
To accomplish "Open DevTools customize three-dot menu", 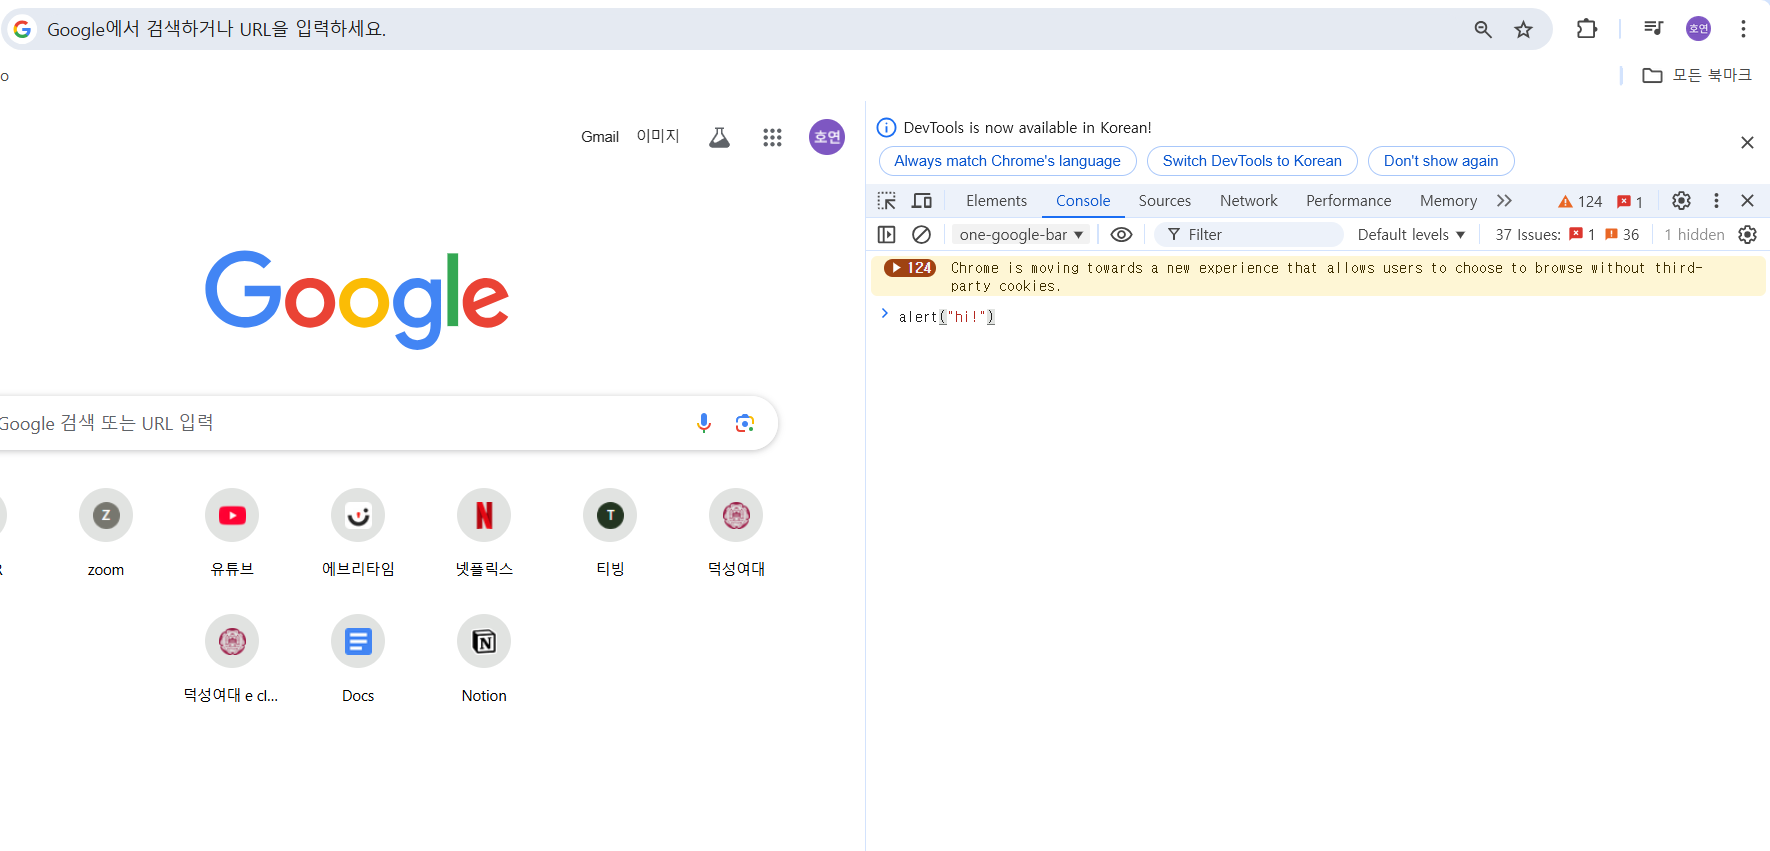I will click(x=1716, y=201).
